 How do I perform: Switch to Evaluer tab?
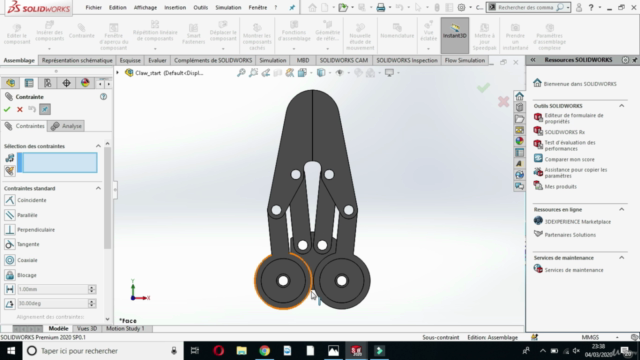click(157, 60)
